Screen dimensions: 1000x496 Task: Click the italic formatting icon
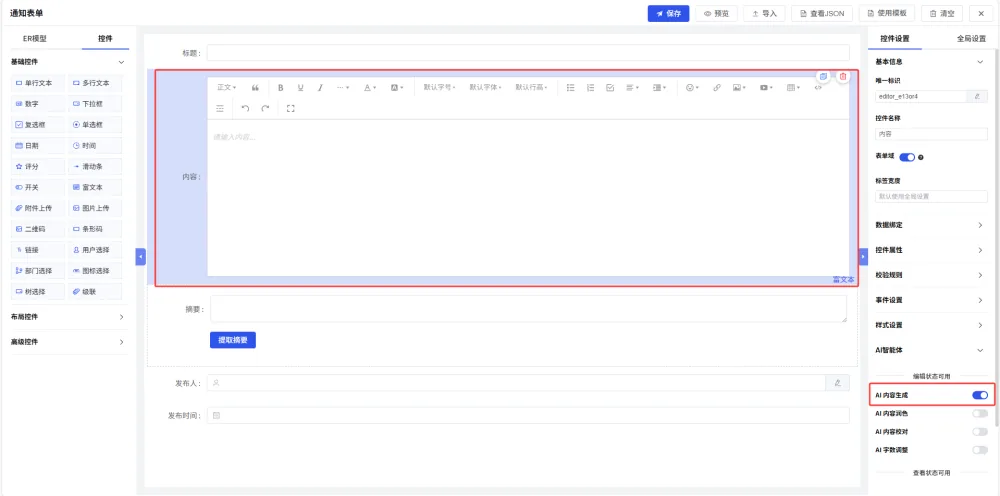click(x=320, y=87)
